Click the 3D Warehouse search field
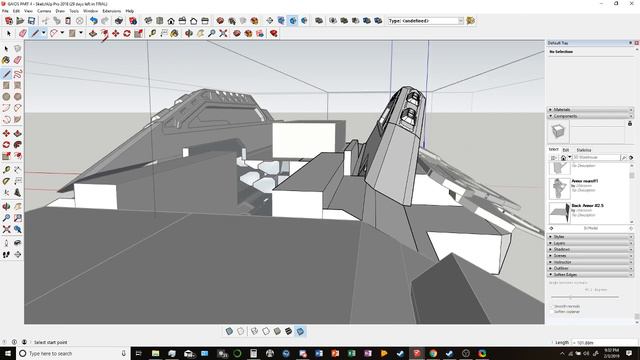 [x=596, y=157]
